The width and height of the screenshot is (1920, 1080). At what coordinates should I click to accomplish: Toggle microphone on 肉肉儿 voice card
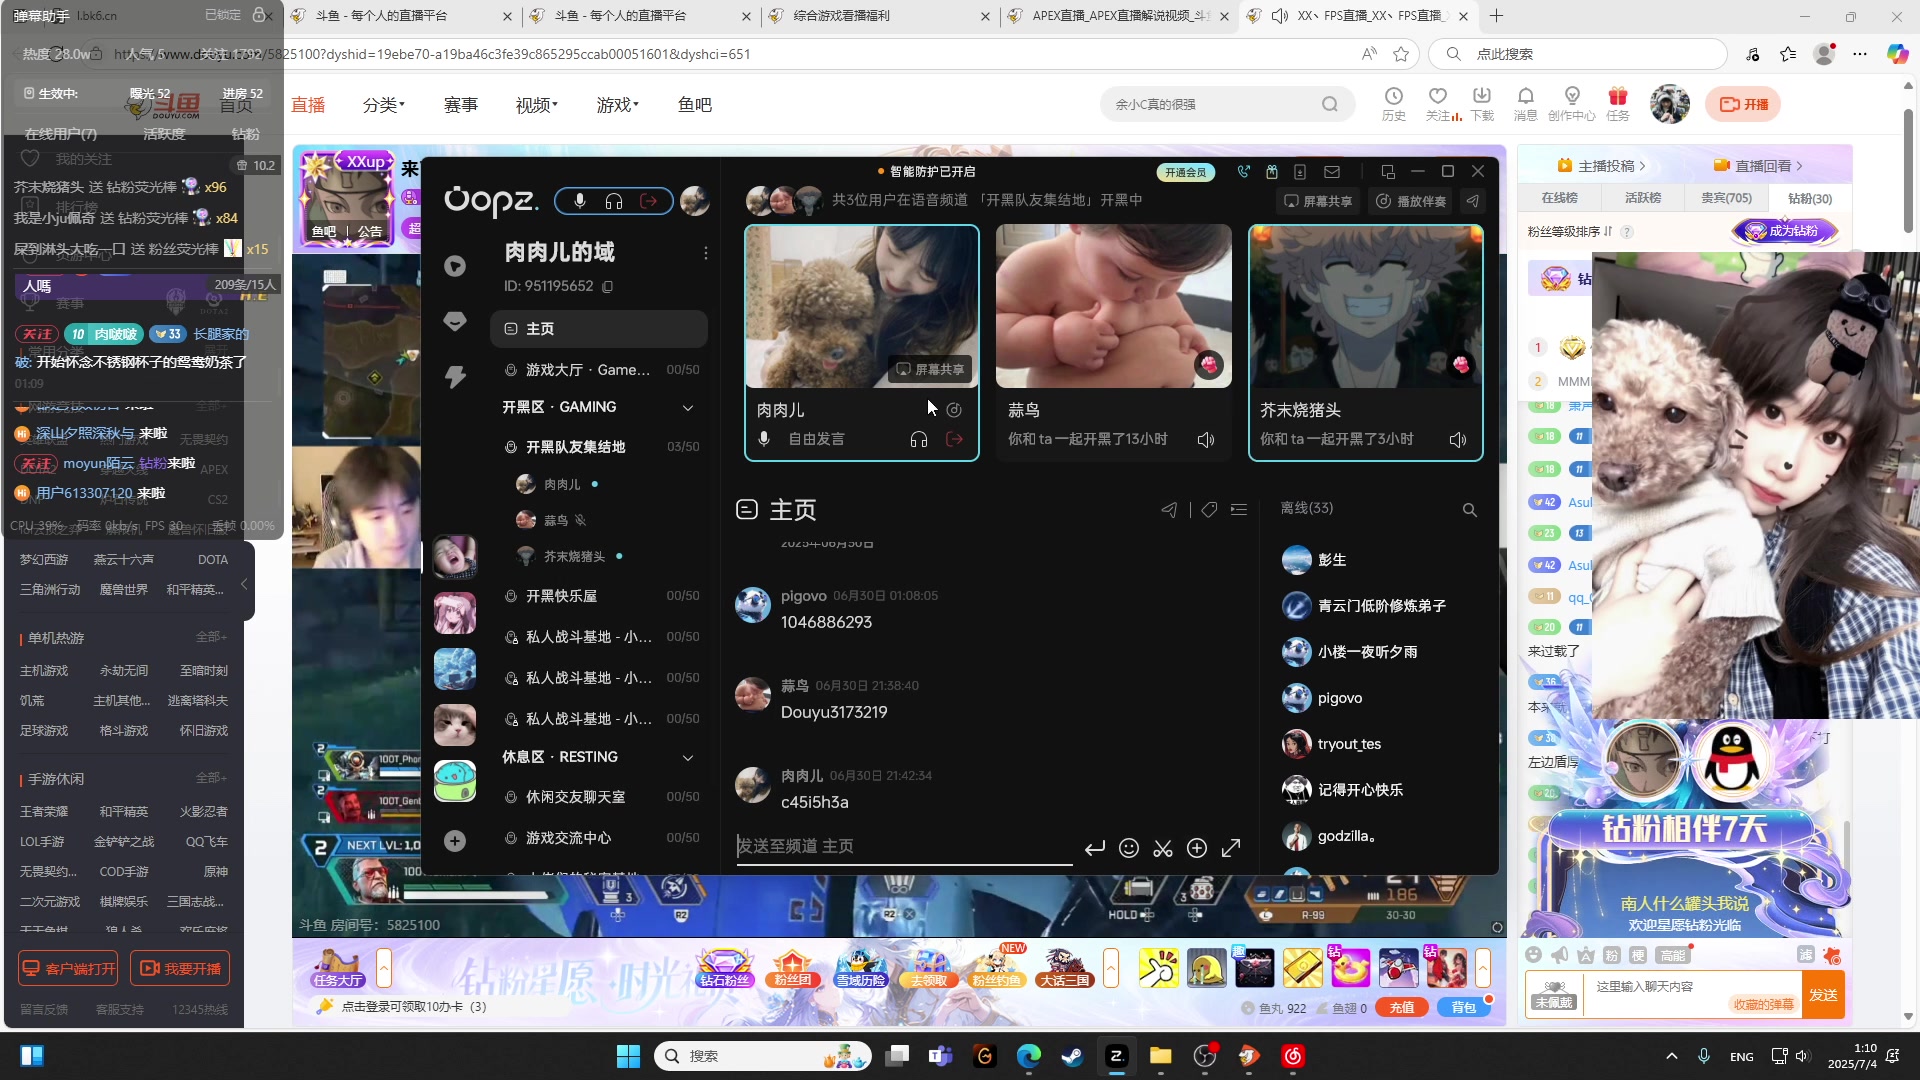click(764, 439)
